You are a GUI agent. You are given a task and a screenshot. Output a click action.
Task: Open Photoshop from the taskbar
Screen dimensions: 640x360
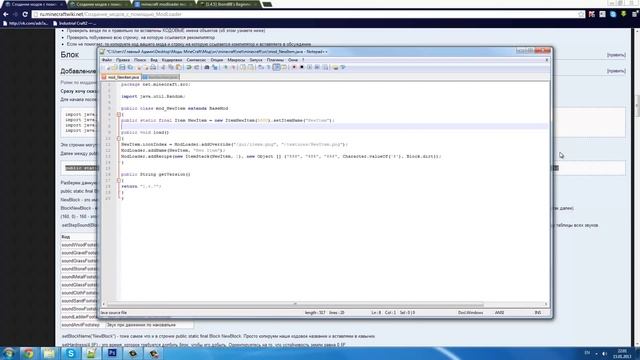coord(112,353)
